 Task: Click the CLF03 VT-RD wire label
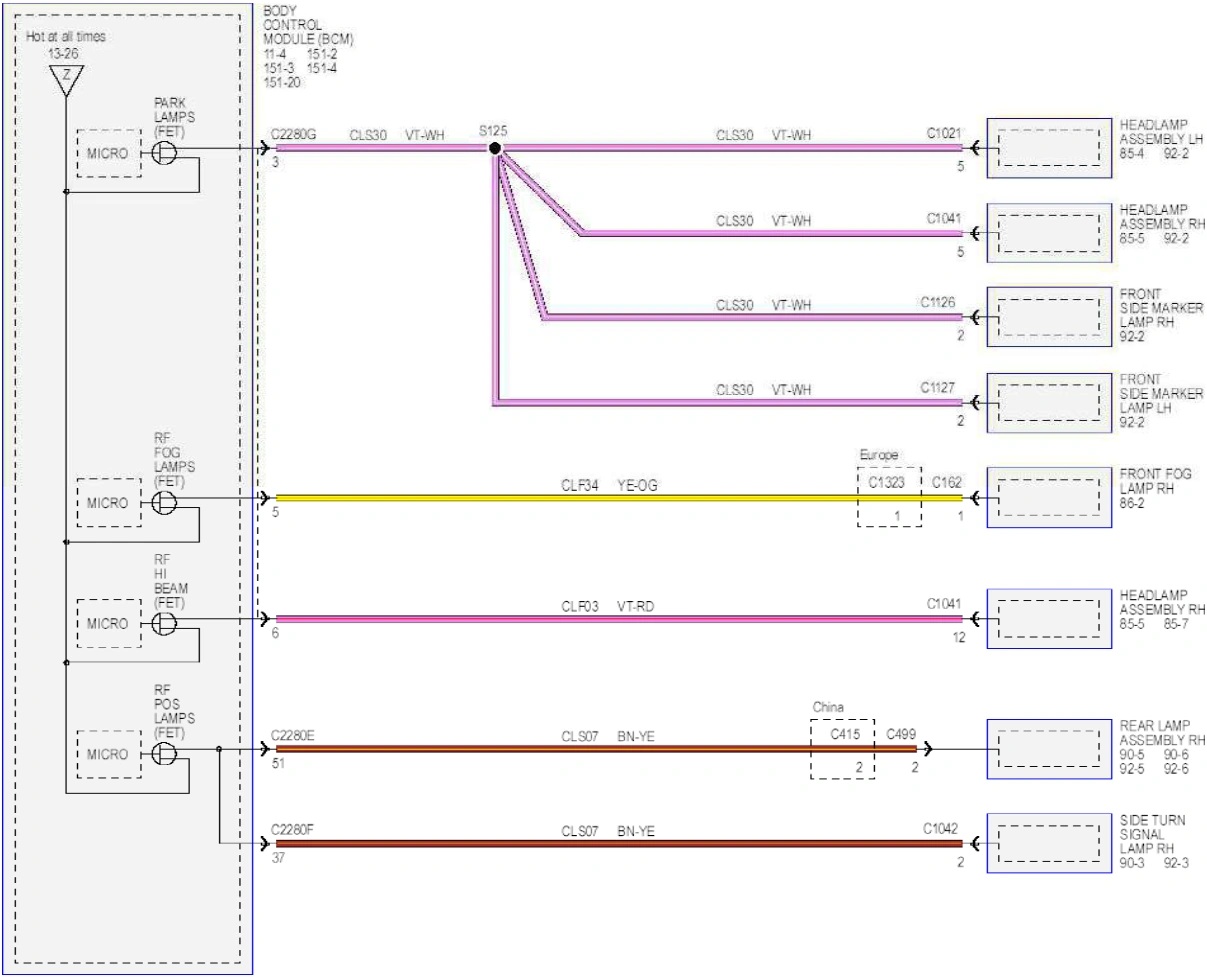point(608,606)
